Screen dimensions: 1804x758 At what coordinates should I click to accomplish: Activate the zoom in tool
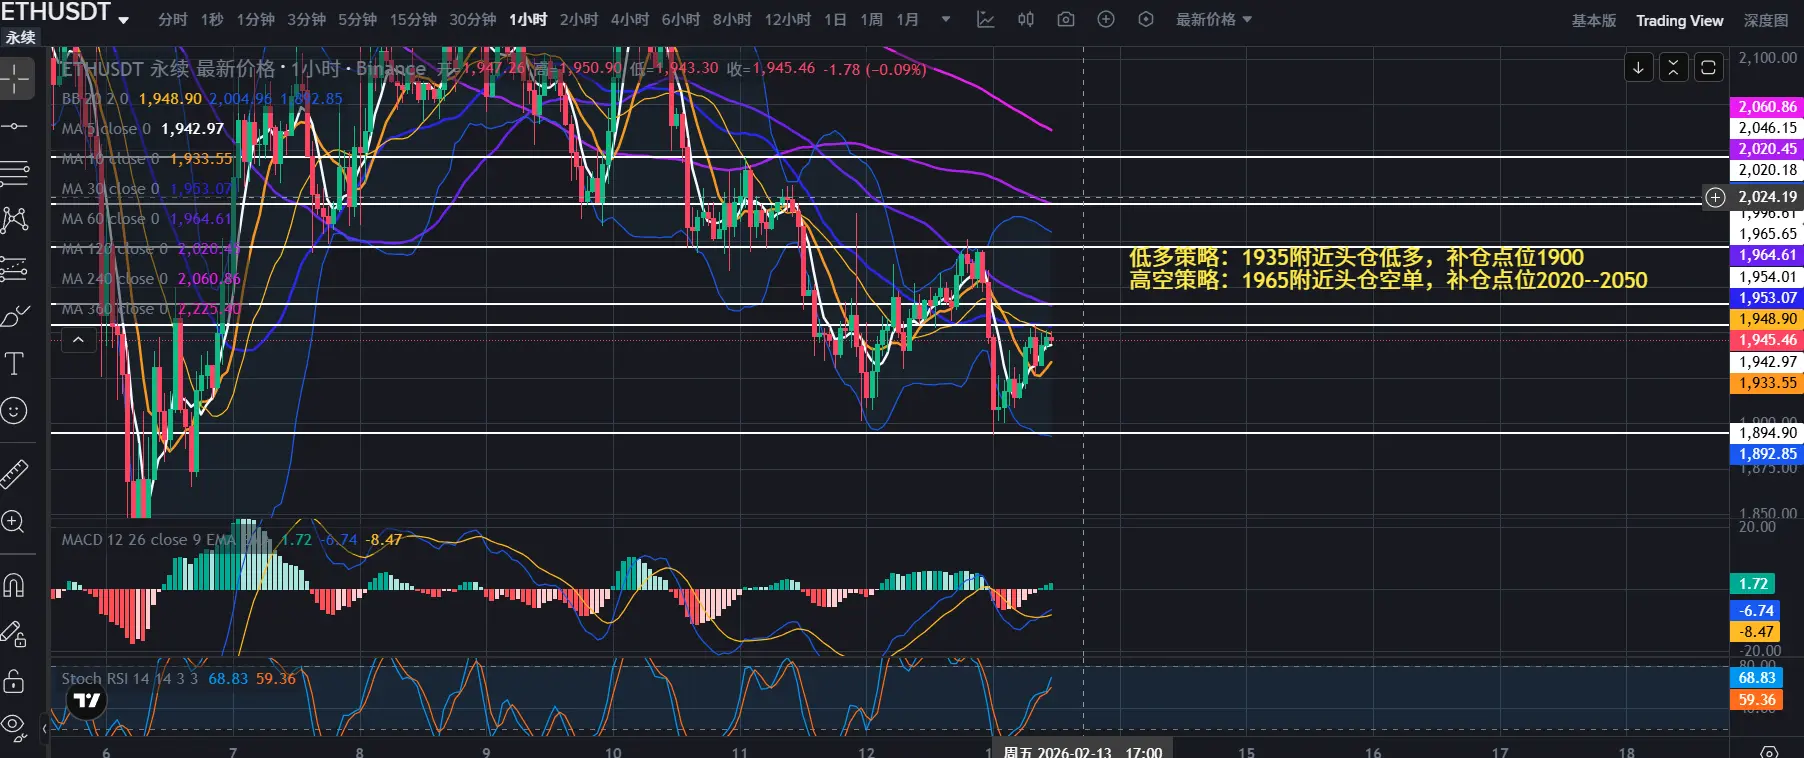click(x=15, y=521)
